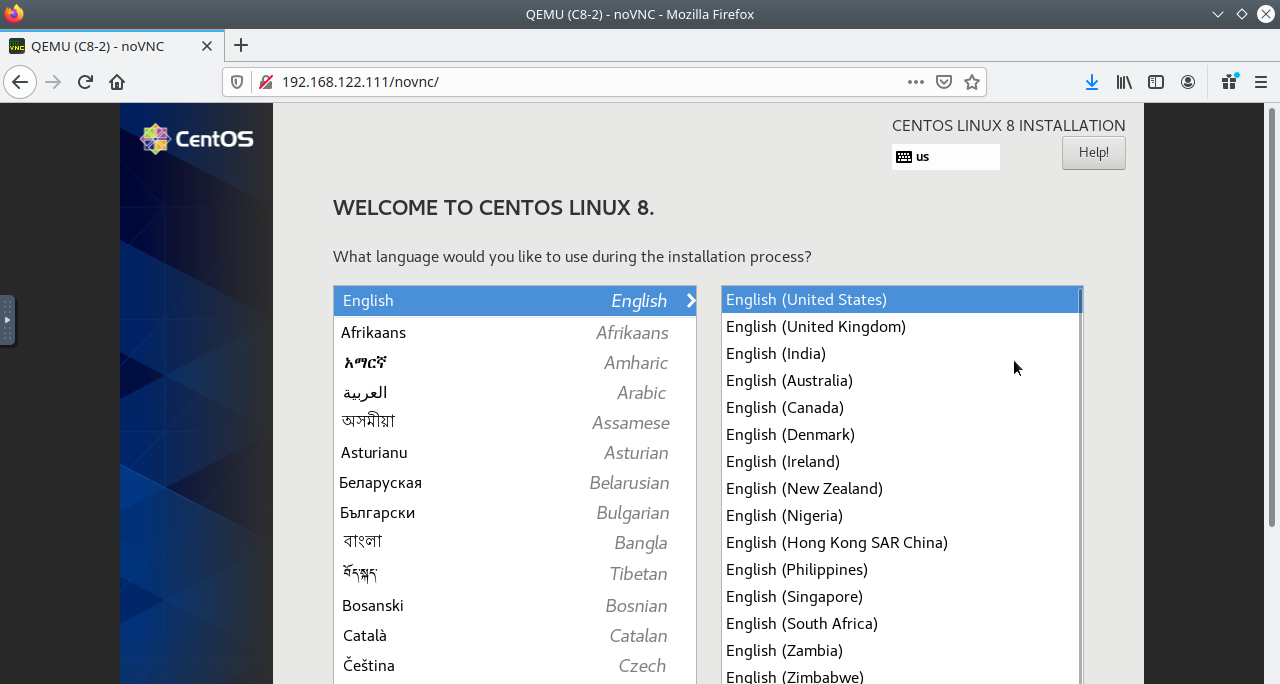Close the QEMU noVNC tab
This screenshot has height=684, width=1280.
coord(207,46)
